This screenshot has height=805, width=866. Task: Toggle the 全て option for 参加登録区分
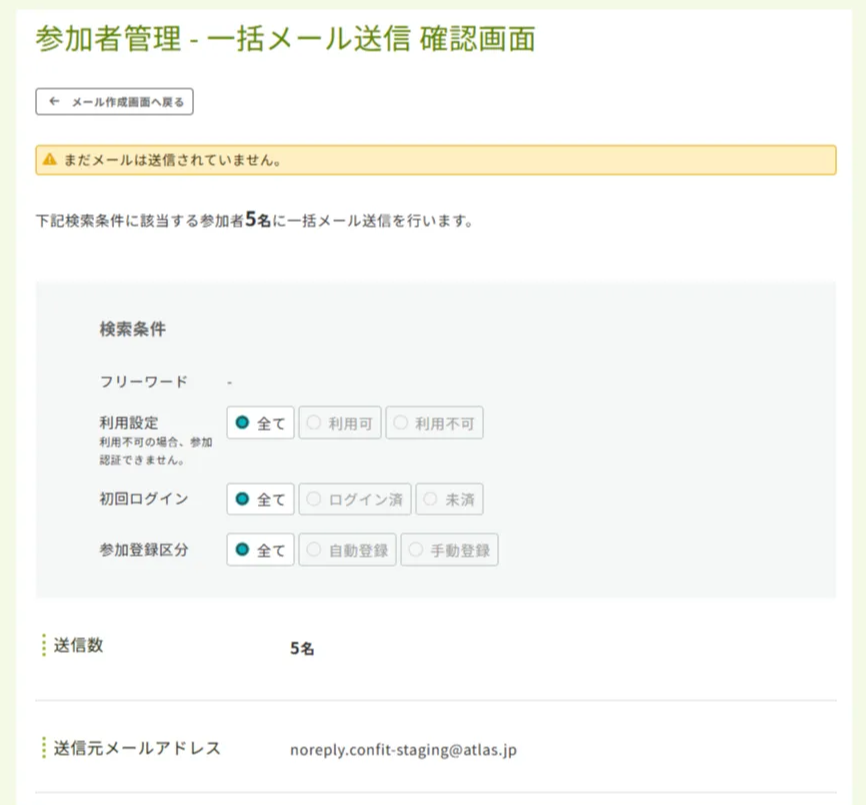click(259, 549)
